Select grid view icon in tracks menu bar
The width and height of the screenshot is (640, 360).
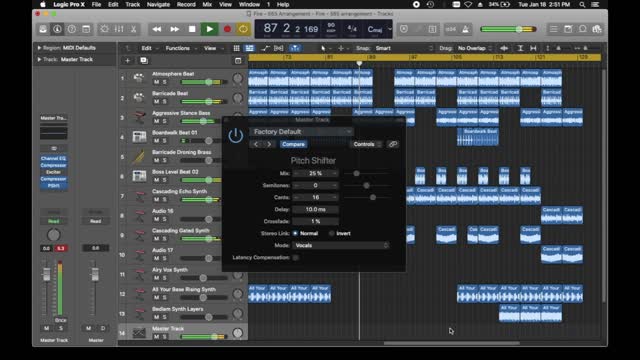click(236, 48)
